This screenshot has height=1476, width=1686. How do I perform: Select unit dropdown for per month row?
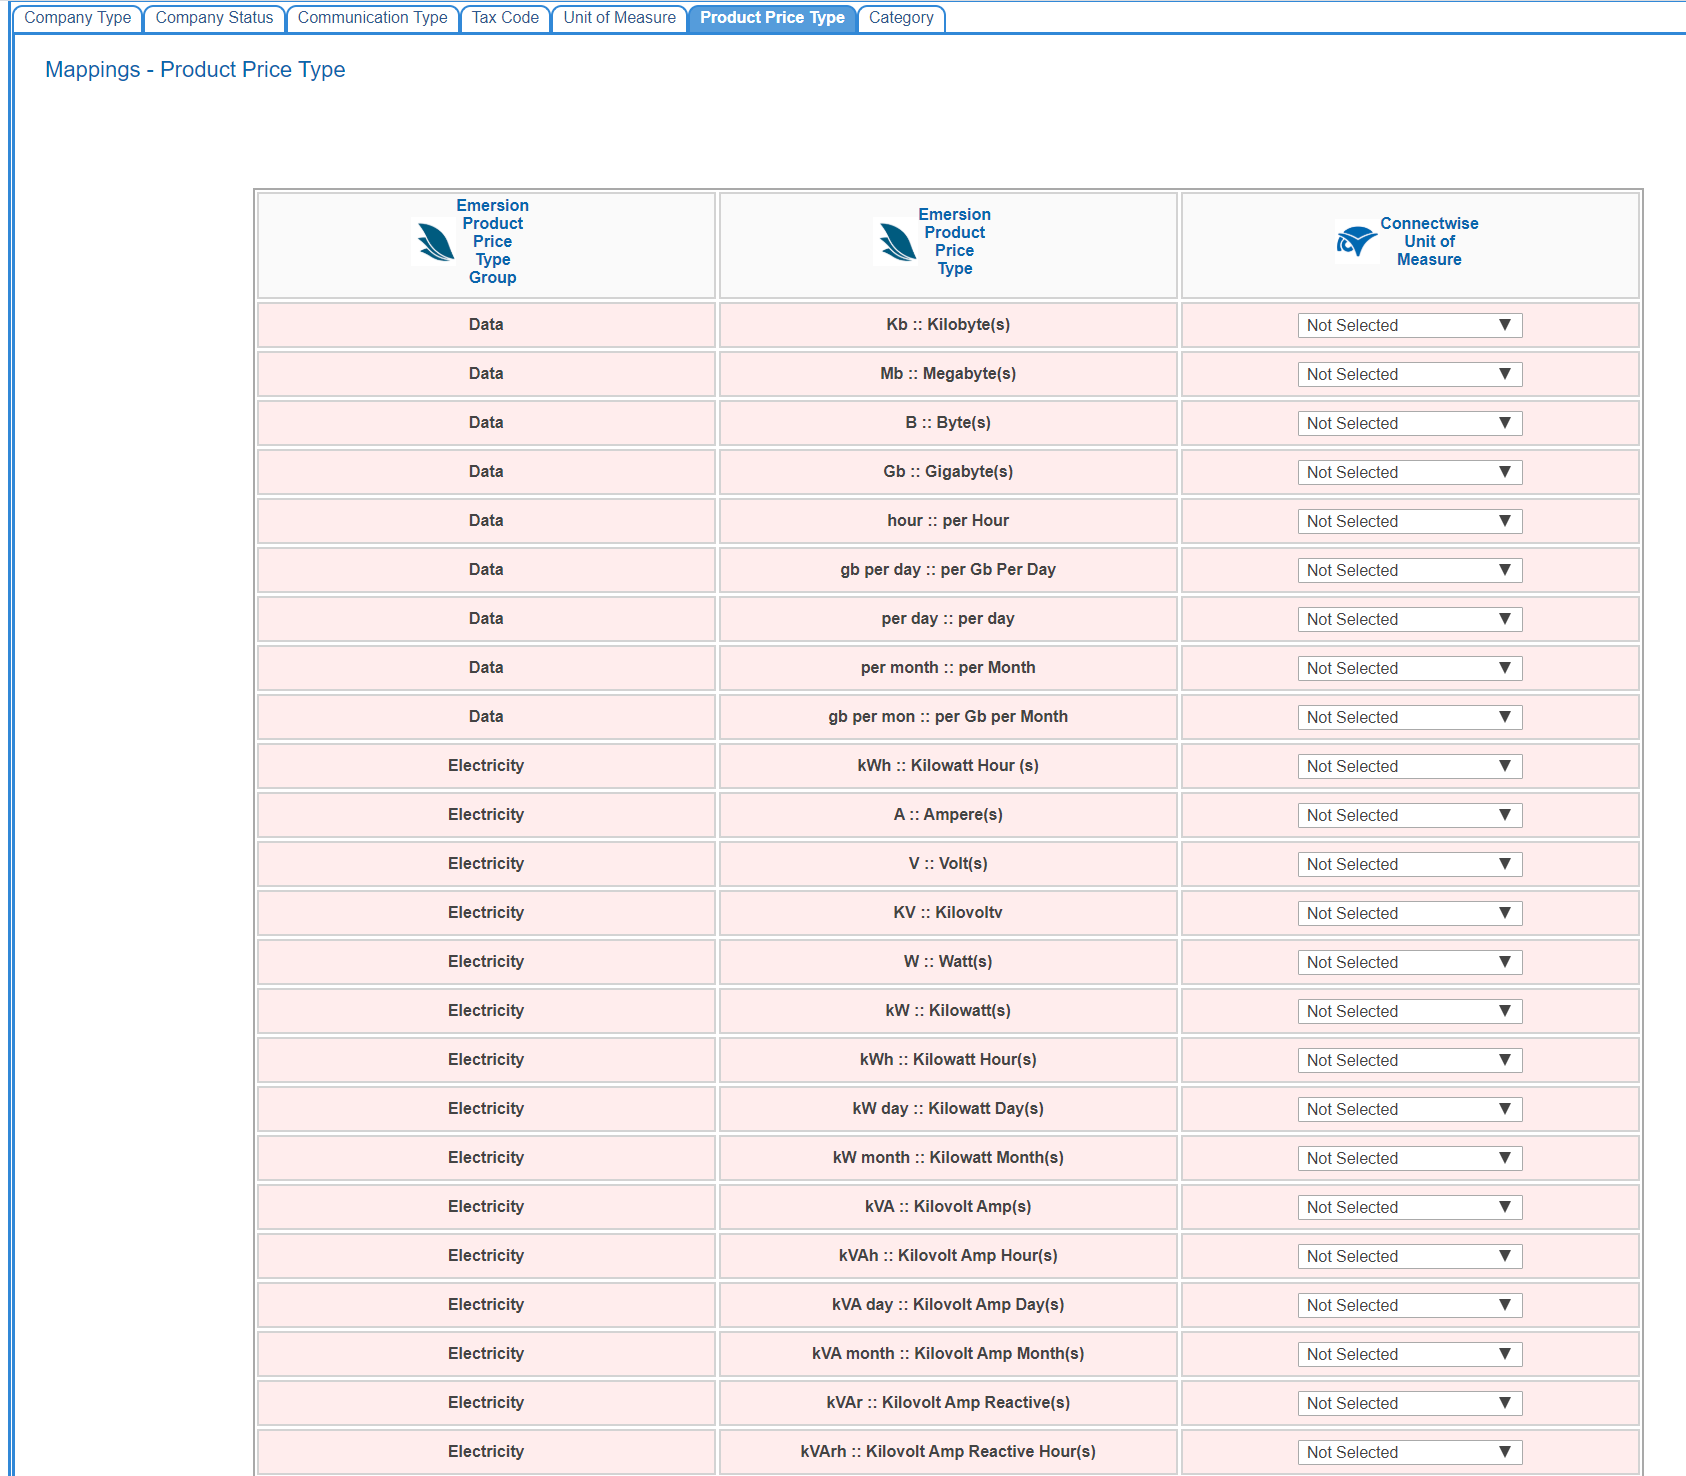click(x=1409, y=668)
